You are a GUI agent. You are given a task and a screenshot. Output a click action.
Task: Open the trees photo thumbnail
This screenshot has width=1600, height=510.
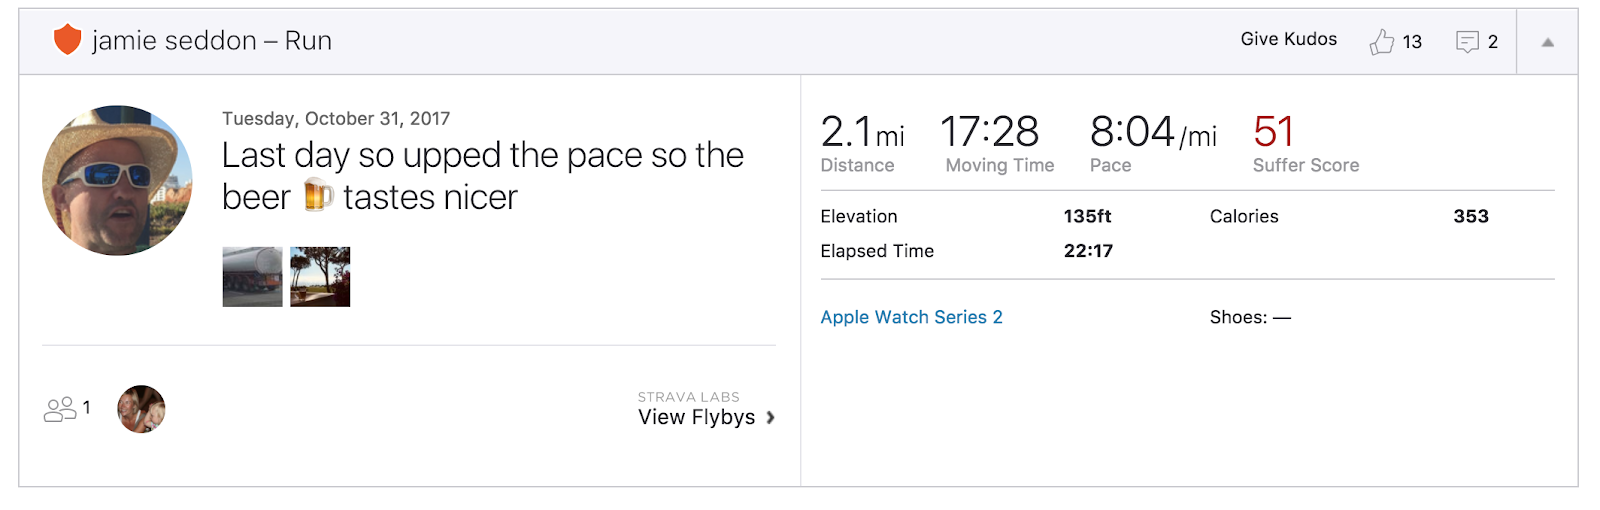[320, 277]
